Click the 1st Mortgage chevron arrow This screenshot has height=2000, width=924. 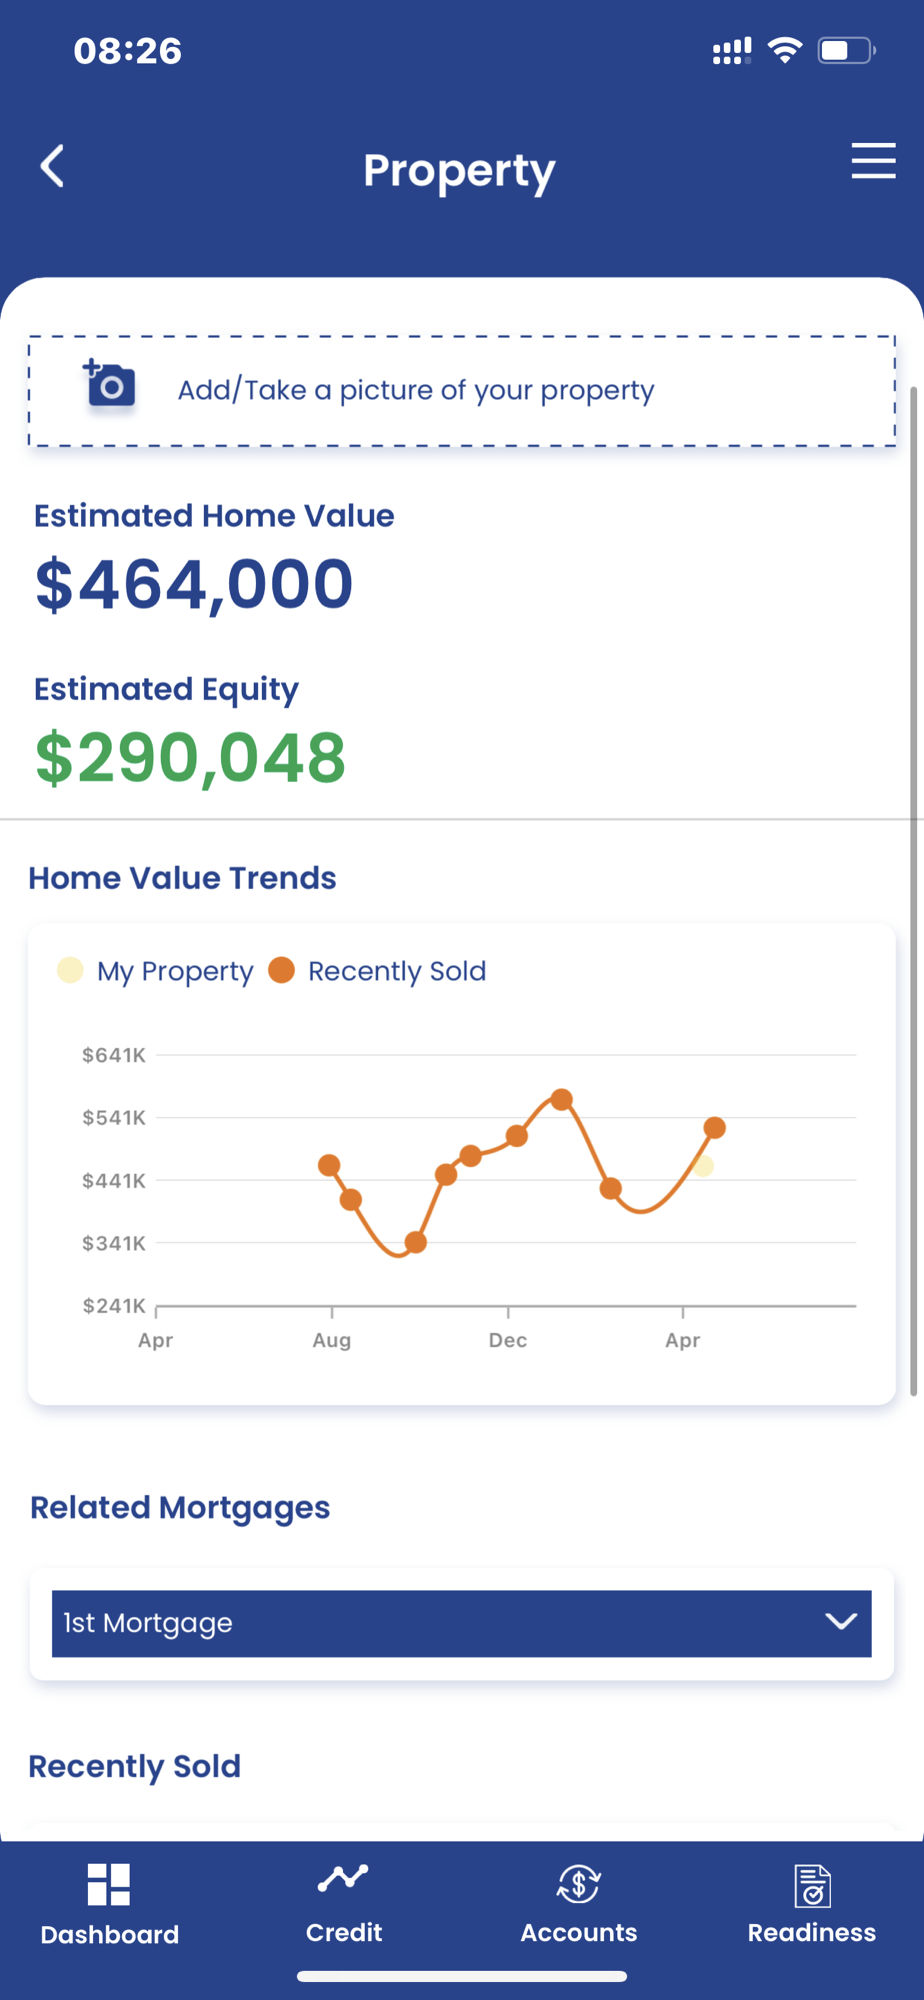point(841,1621)
